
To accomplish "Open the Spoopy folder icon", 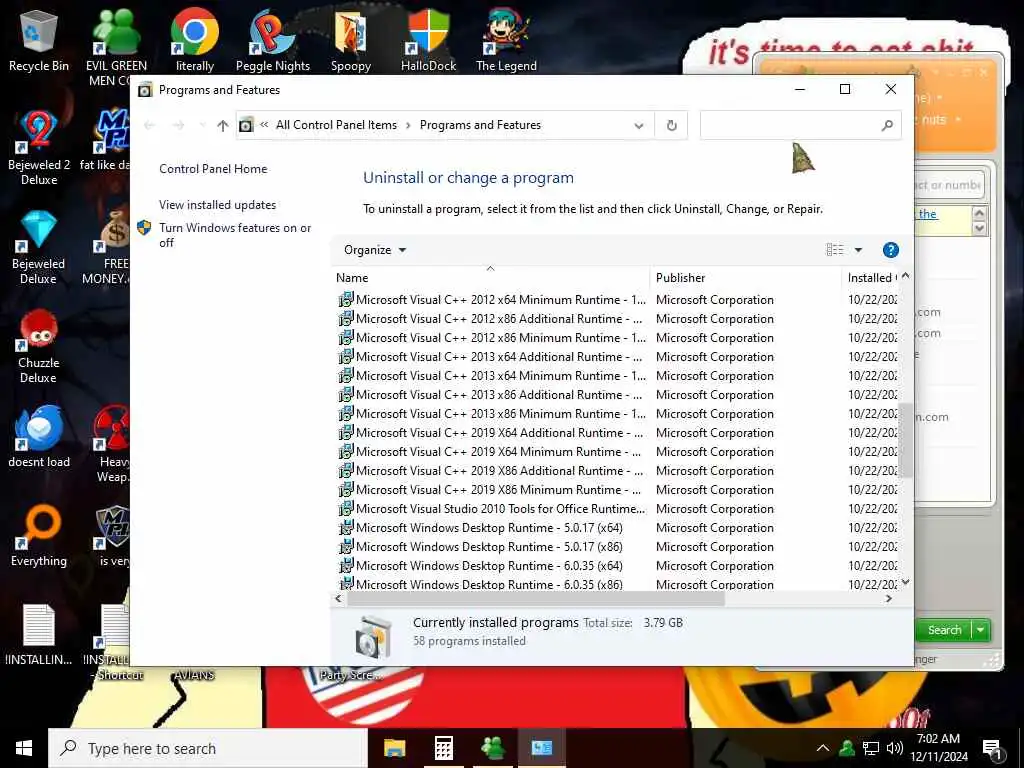I will click(351, 40).
